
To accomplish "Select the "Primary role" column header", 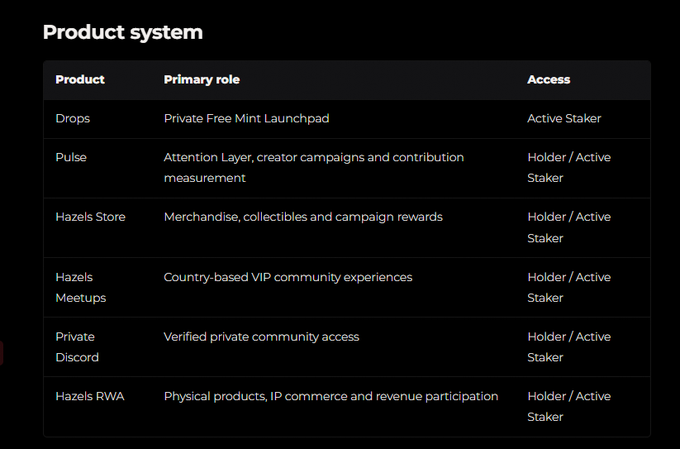I will tap(202, 80).
